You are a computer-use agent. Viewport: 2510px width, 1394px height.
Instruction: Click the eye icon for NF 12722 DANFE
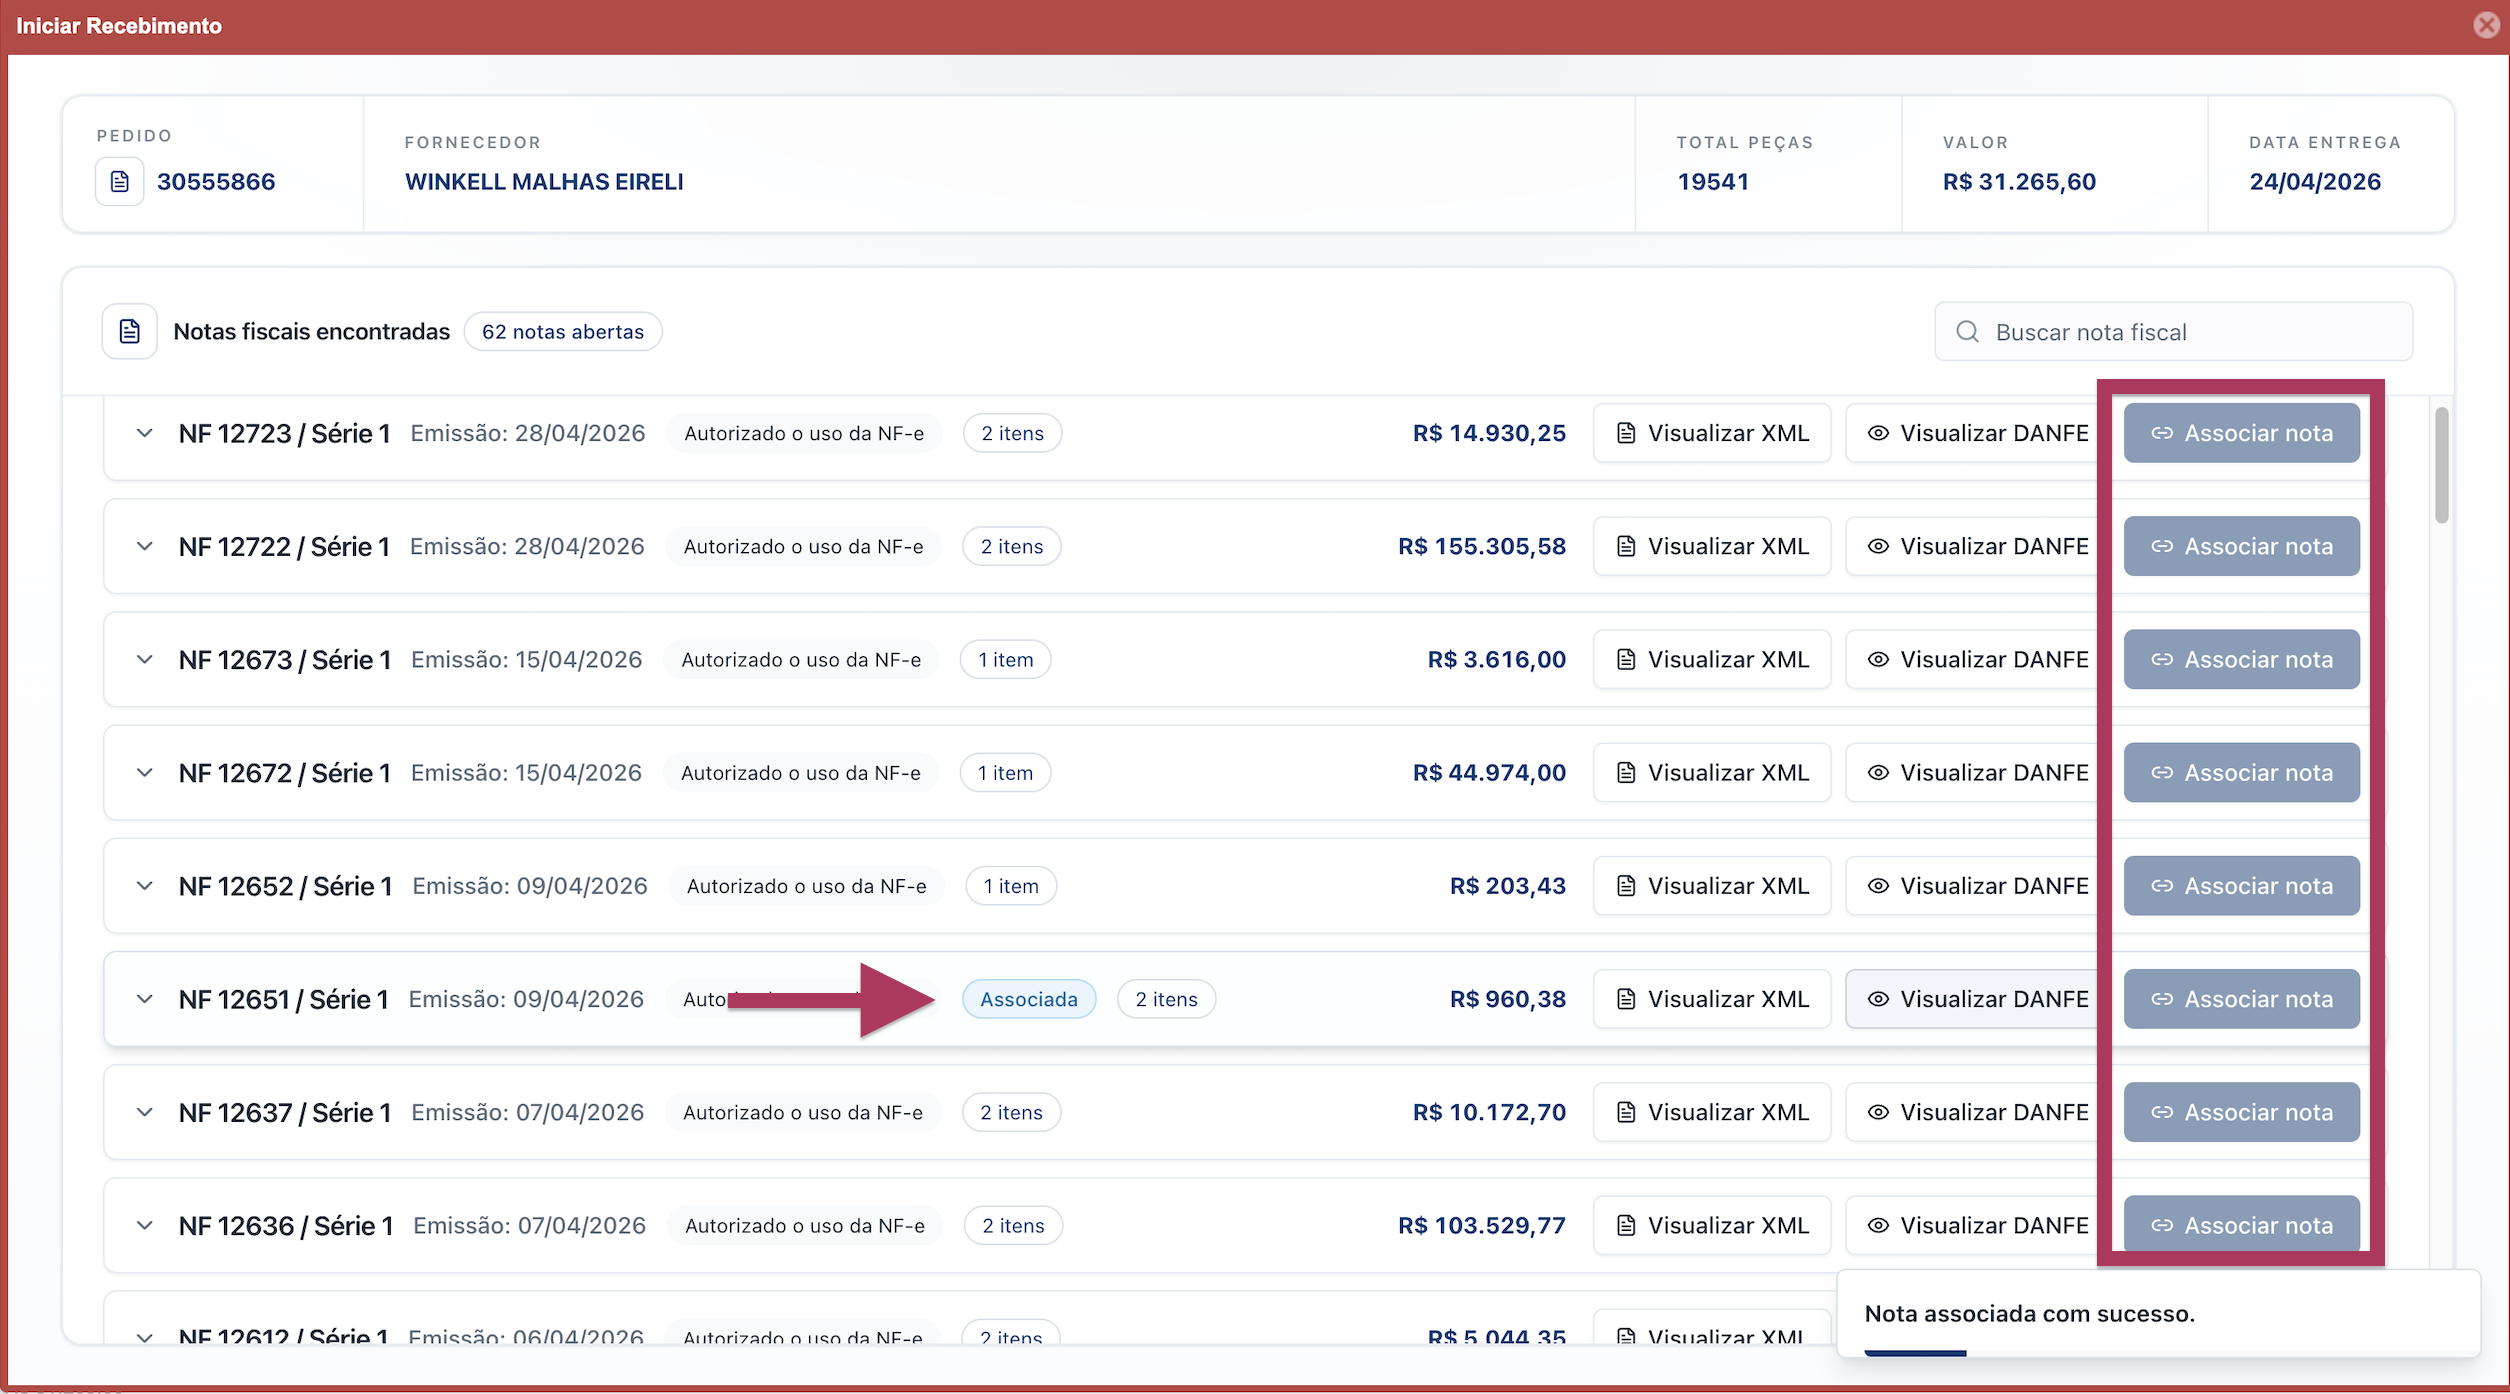coord(1878,546)
